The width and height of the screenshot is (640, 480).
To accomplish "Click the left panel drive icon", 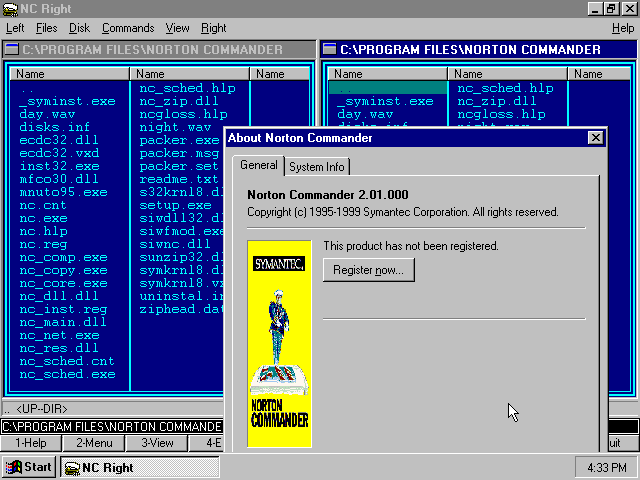I will coord(12,49).
